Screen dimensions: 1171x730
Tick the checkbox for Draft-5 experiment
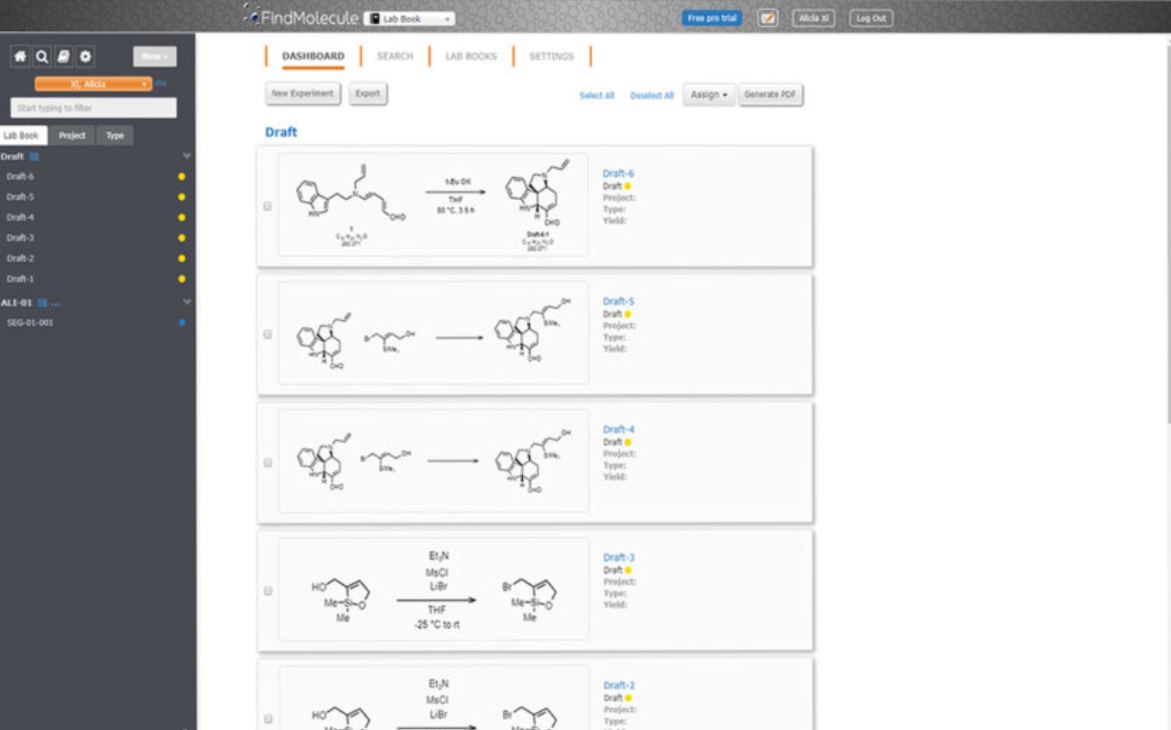(267, 334)
